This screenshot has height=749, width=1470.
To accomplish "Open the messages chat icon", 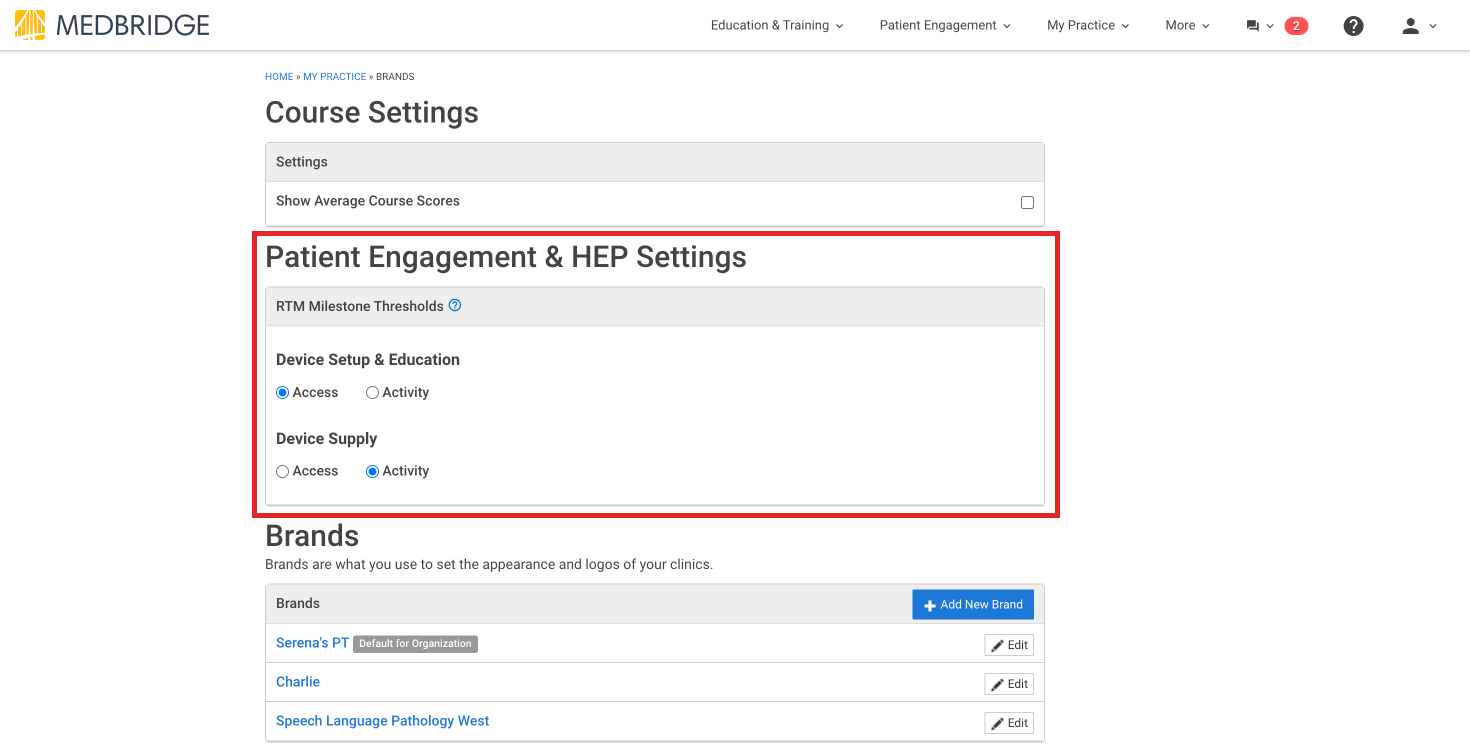I will (1259, 26).
